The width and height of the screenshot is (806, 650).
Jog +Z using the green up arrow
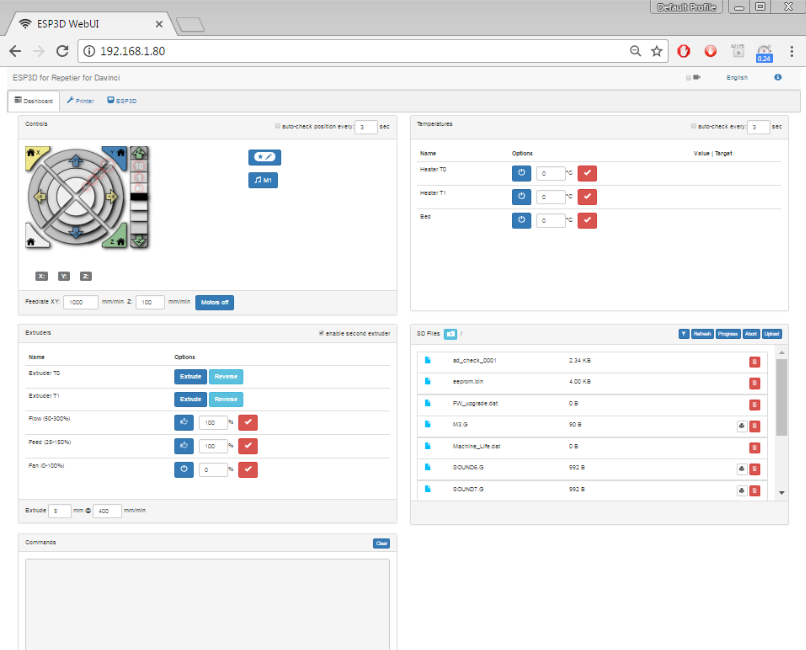139,153
